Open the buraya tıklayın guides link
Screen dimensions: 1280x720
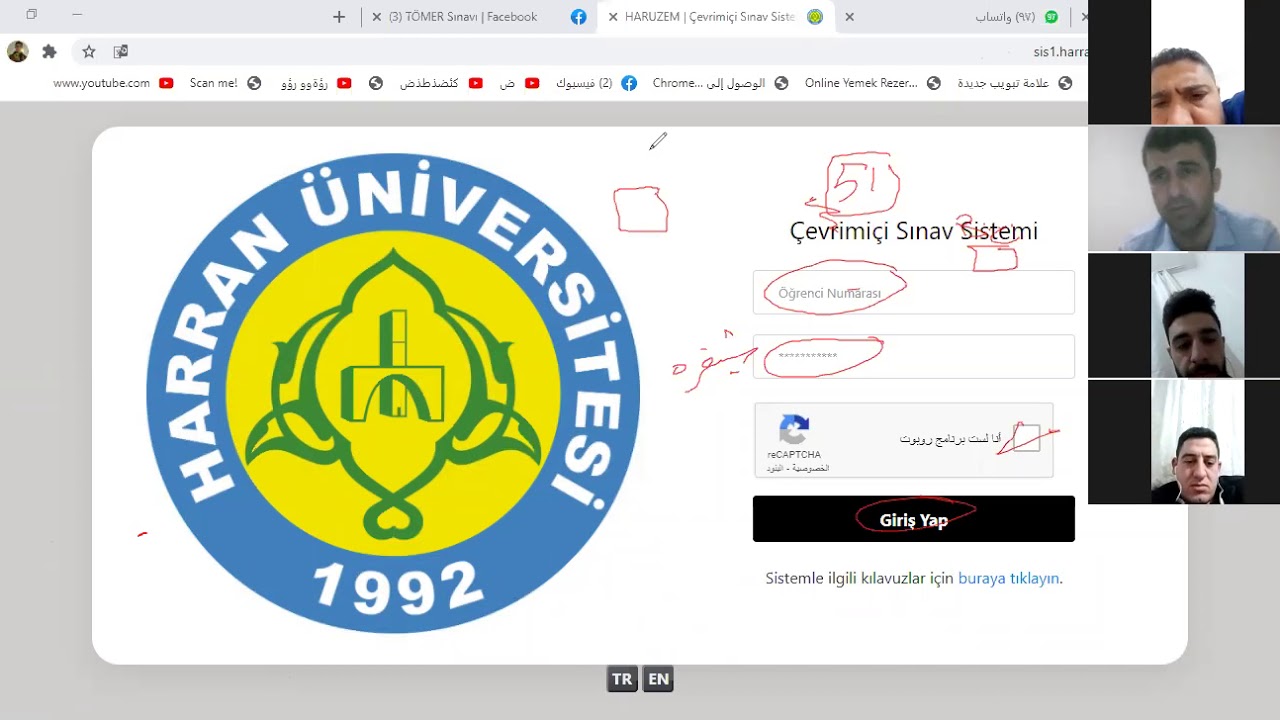pyautogui.click(x=1009, y=578)
